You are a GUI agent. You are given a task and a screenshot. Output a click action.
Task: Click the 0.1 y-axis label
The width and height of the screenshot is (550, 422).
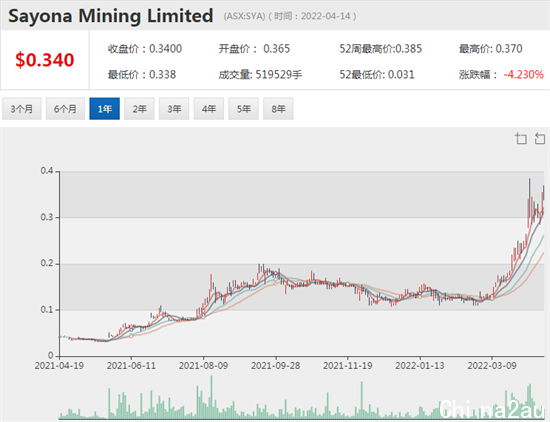(x=47, y=310)
